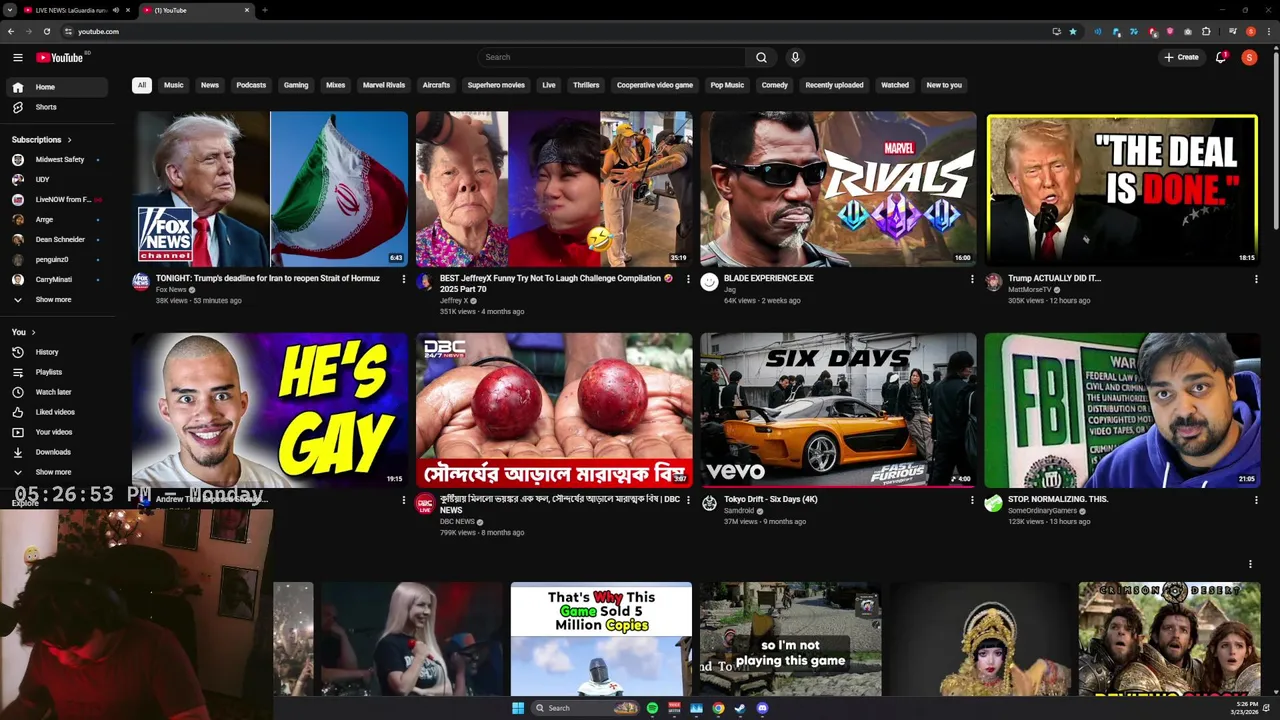1280x720 pixels.
Task: Click the YouTube logo
Action: (60, 57)
